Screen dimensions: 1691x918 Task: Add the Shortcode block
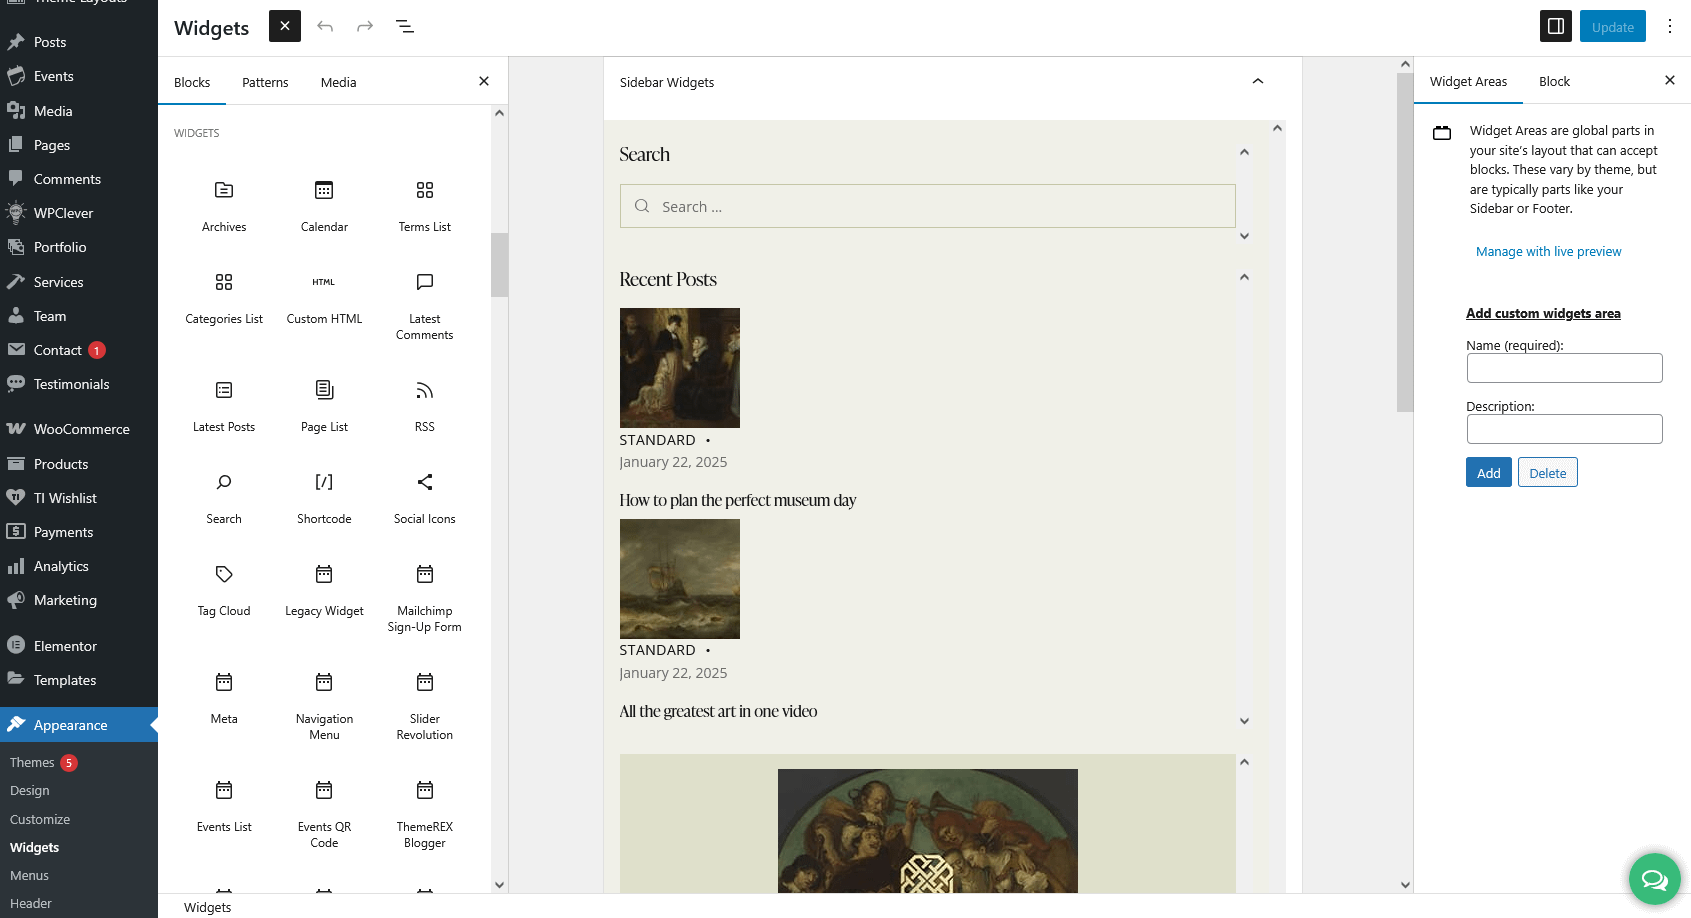(324, 499)
